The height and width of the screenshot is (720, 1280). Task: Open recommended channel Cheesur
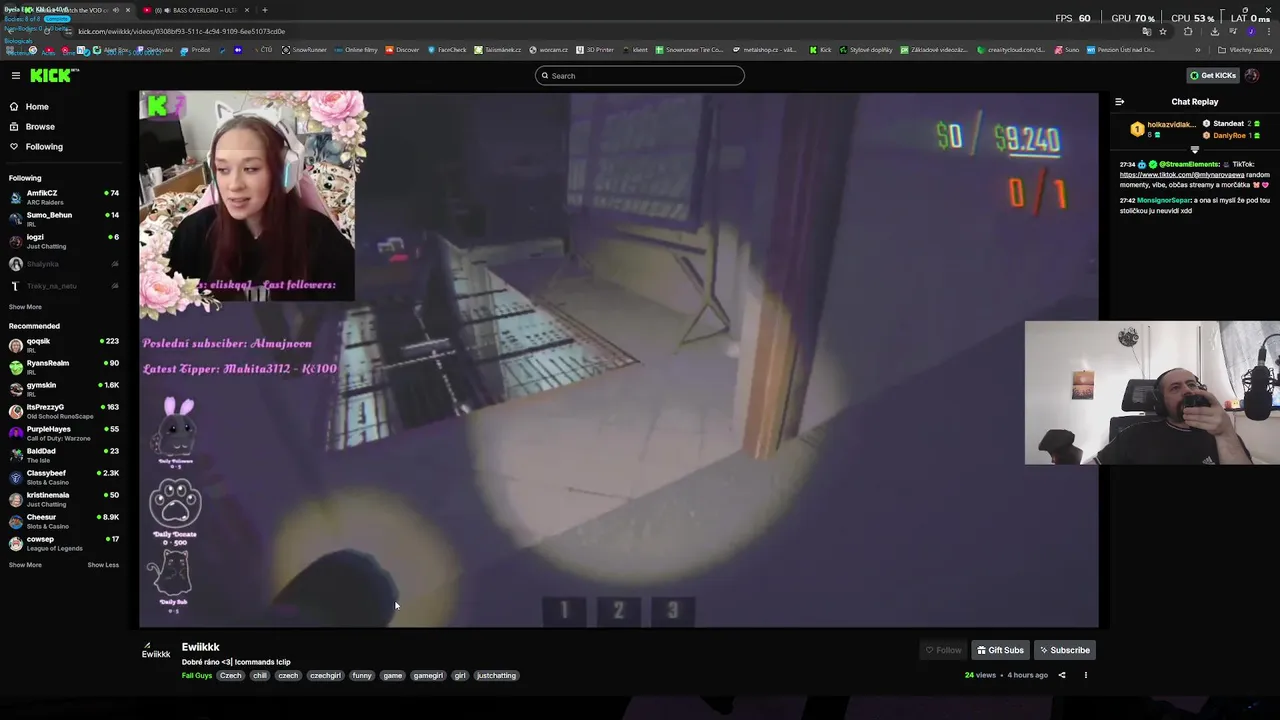tap(64, 521)
